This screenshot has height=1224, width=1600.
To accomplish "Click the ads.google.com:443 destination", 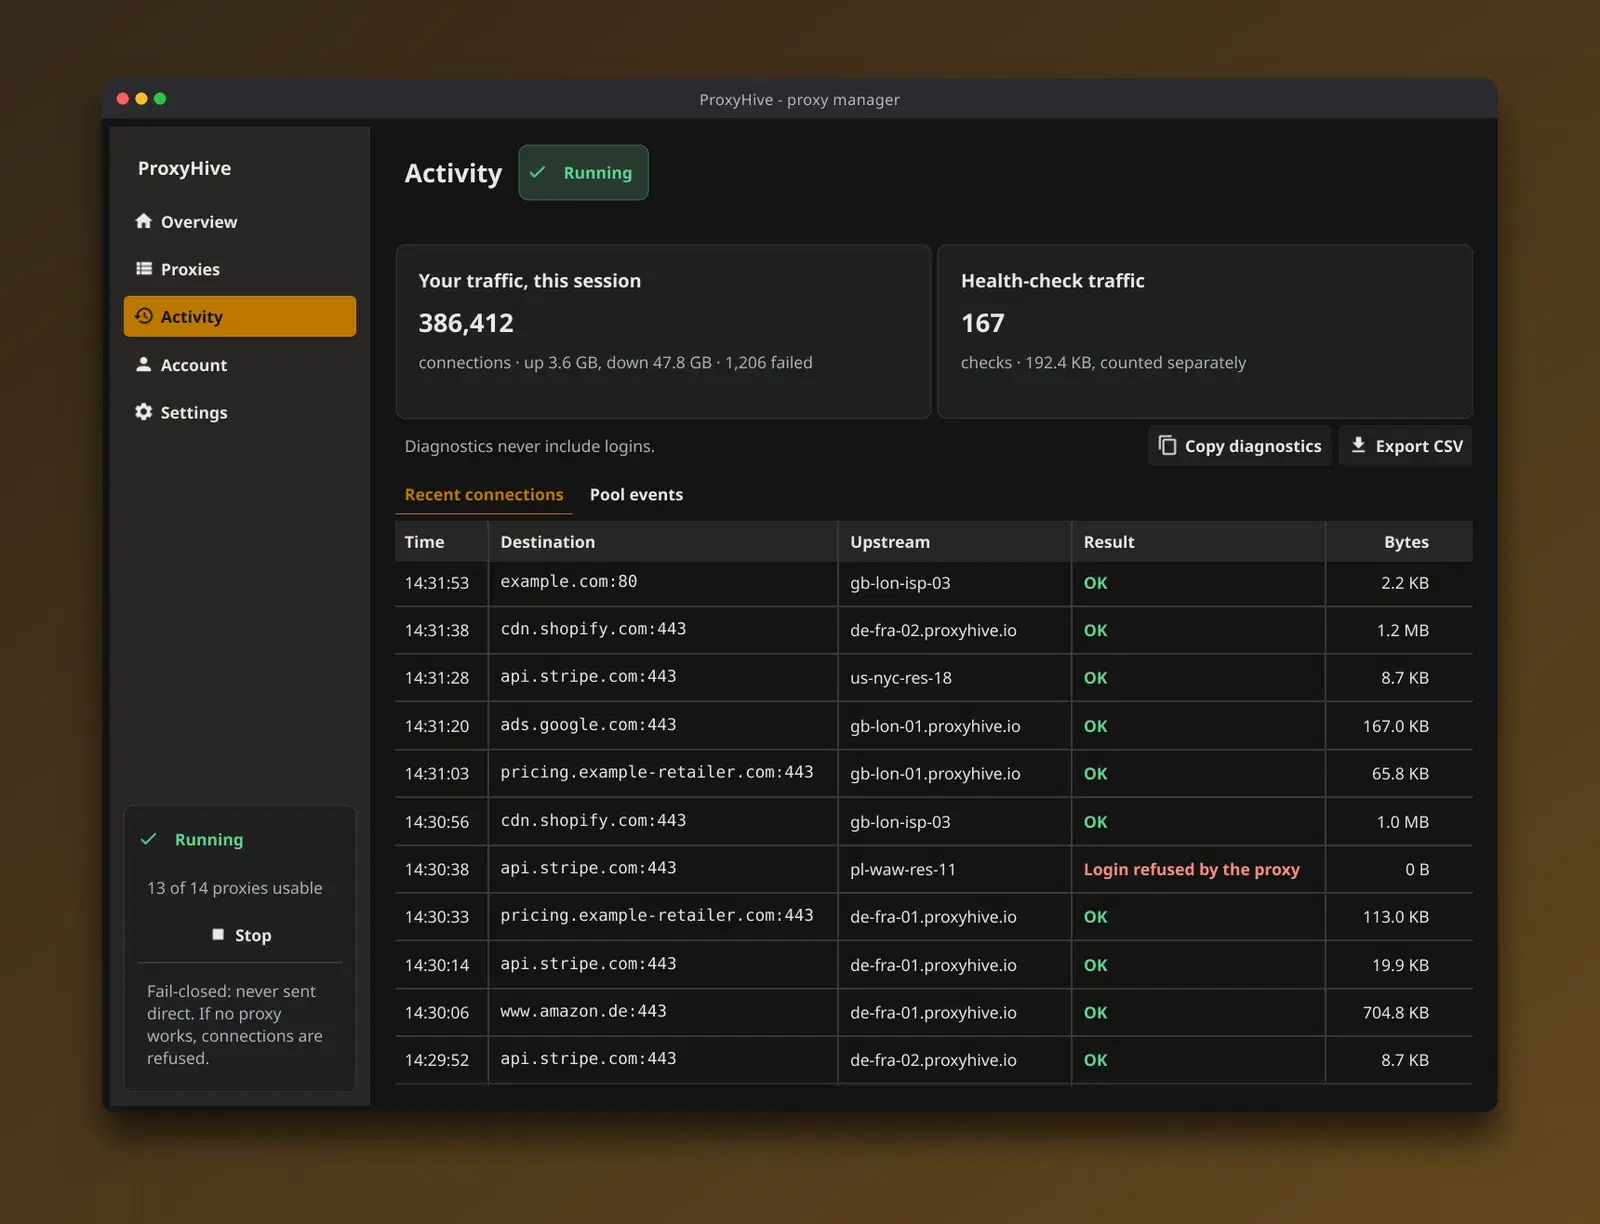I will 588,725.
